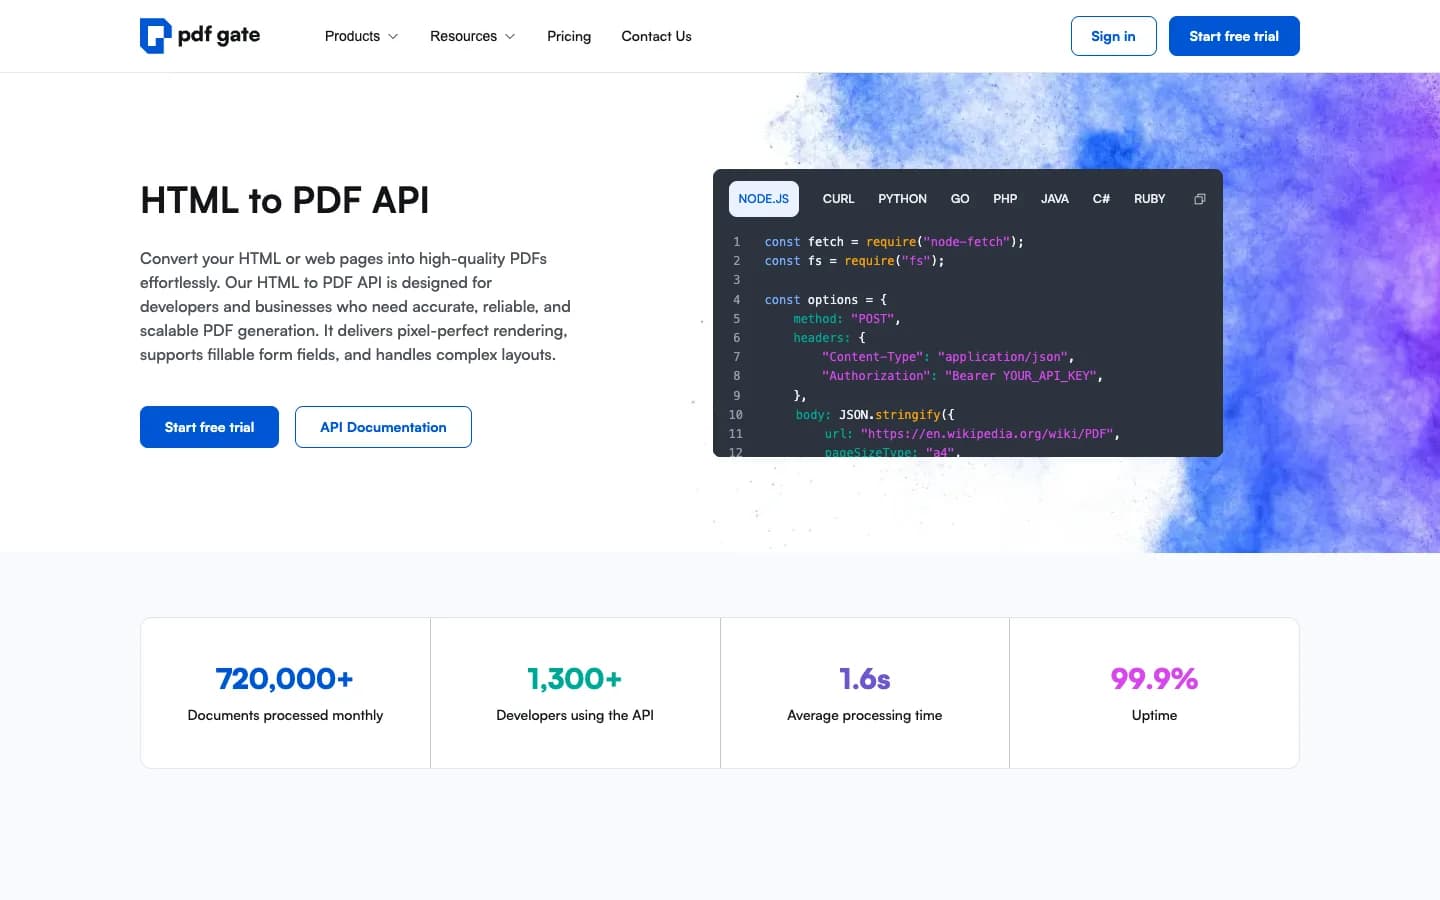Click the Uptime label
1440x900 pixels.
1154,715
